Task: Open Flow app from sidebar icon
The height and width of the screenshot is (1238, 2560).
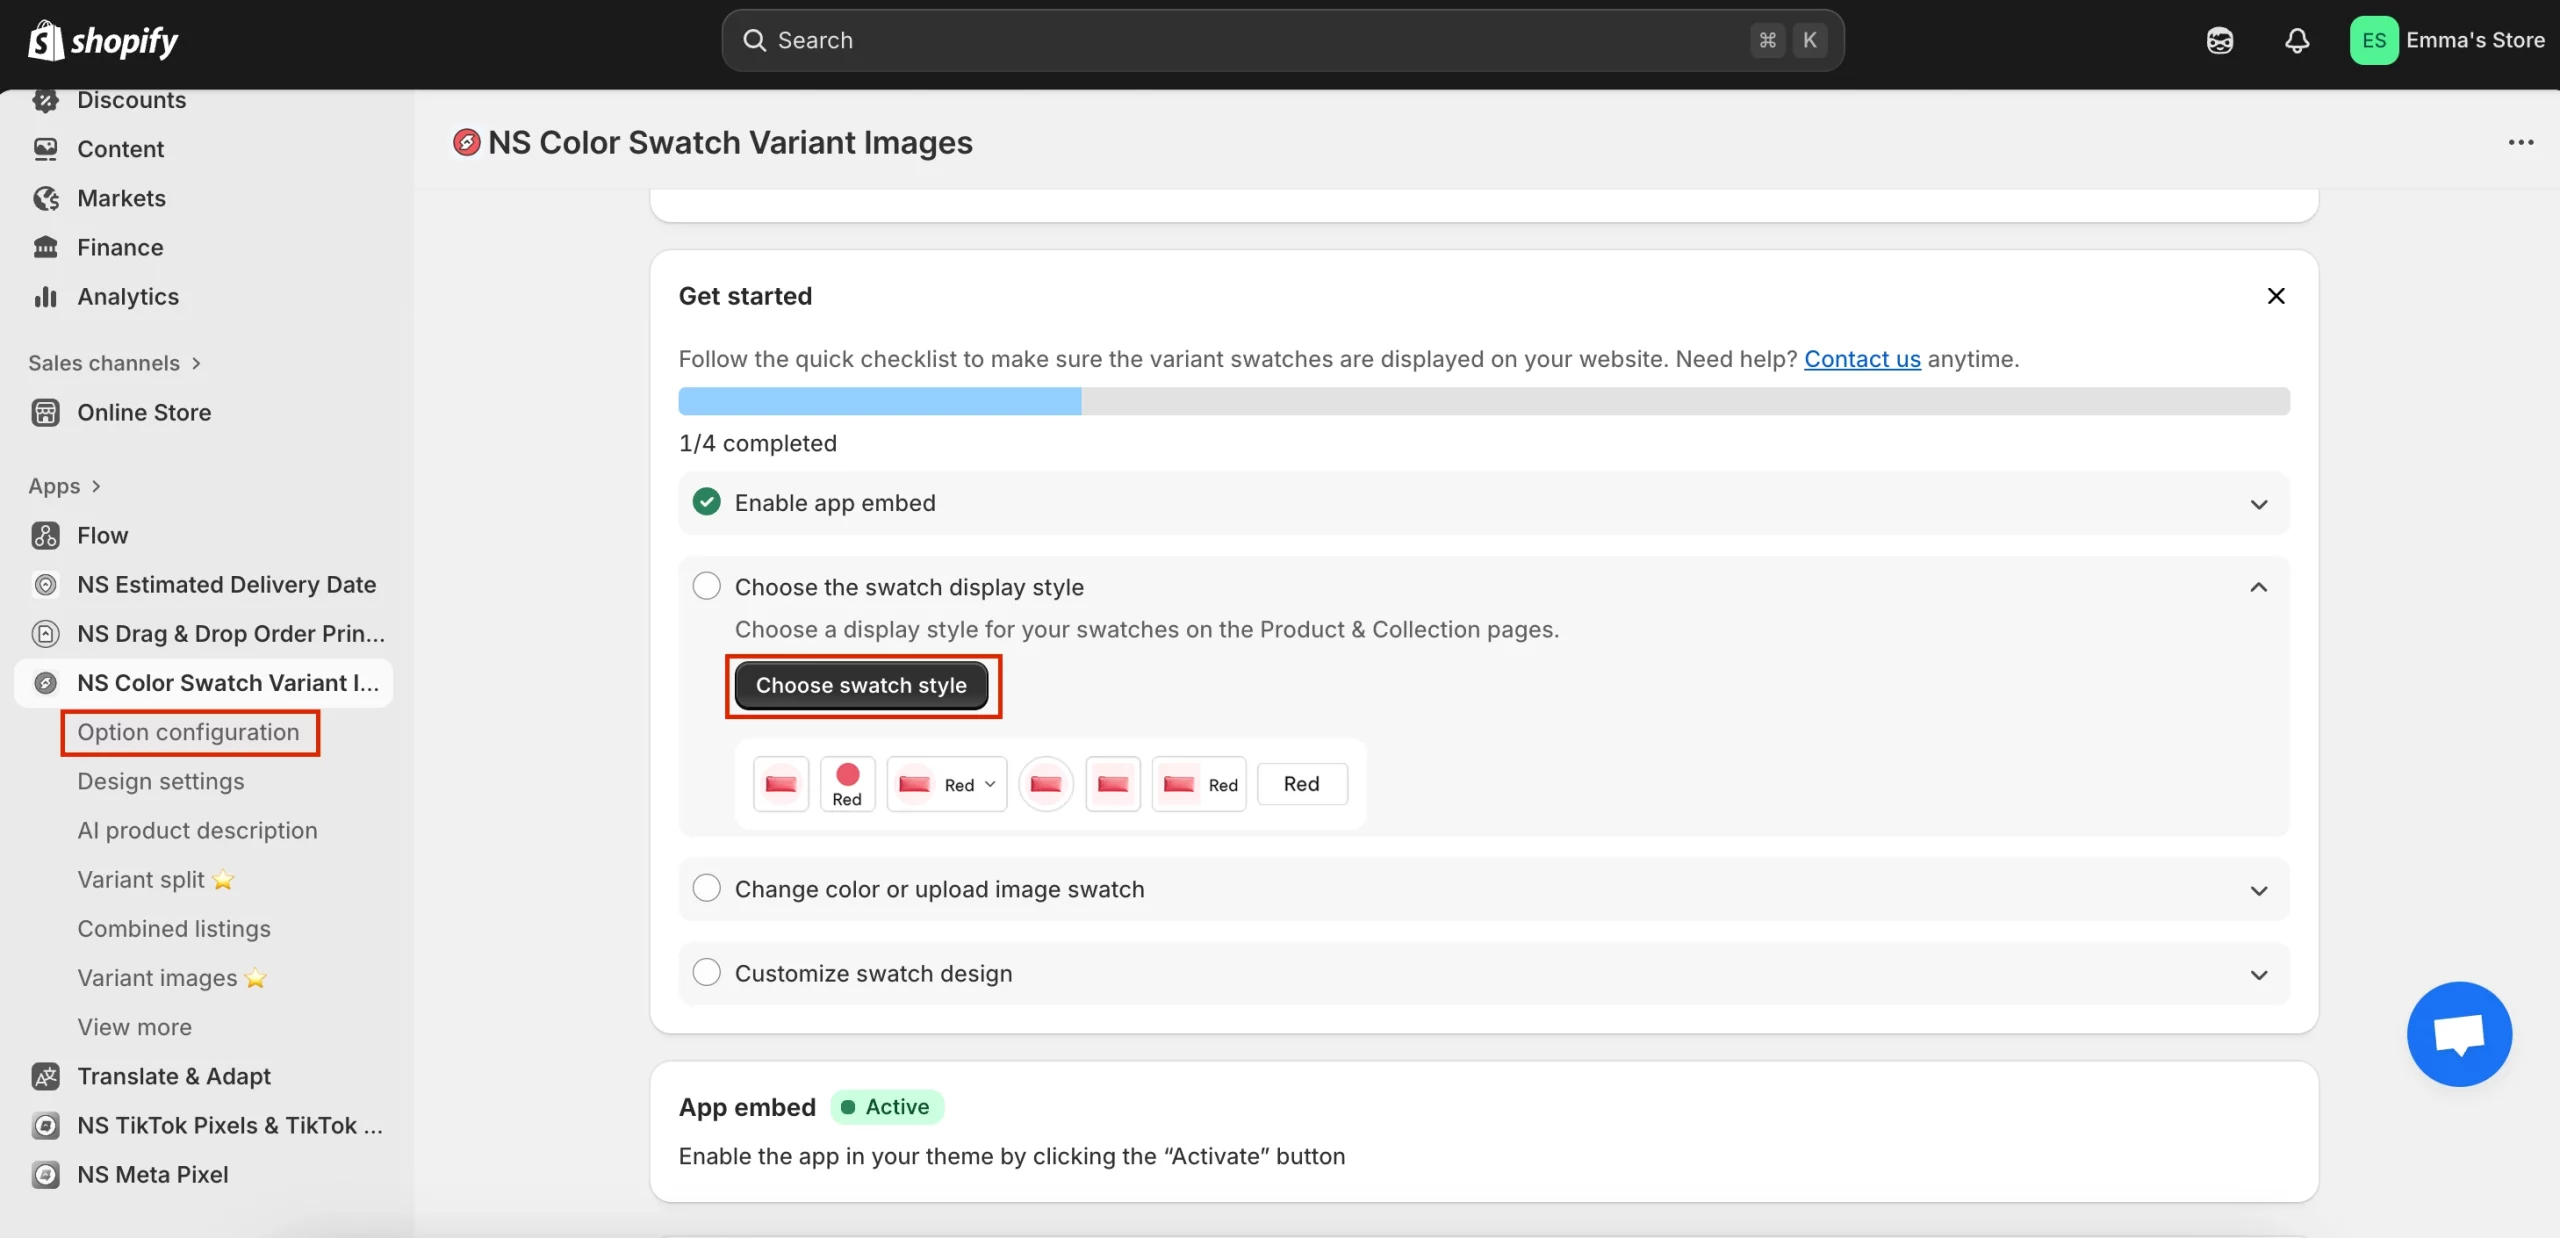Action: 46,536
